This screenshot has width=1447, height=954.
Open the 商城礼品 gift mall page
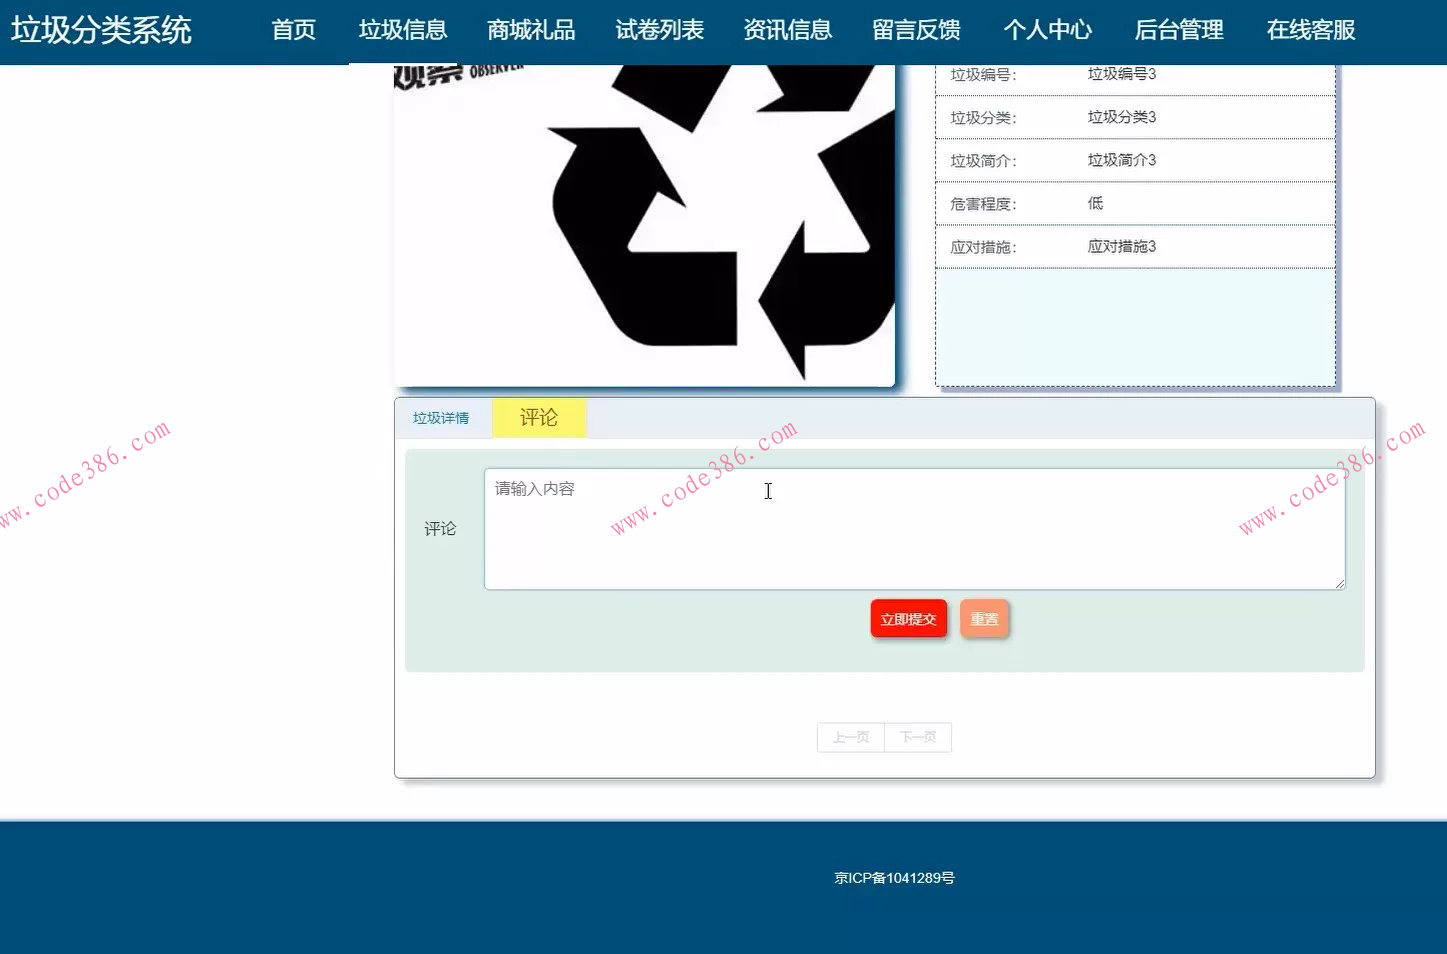click(531, 30)
